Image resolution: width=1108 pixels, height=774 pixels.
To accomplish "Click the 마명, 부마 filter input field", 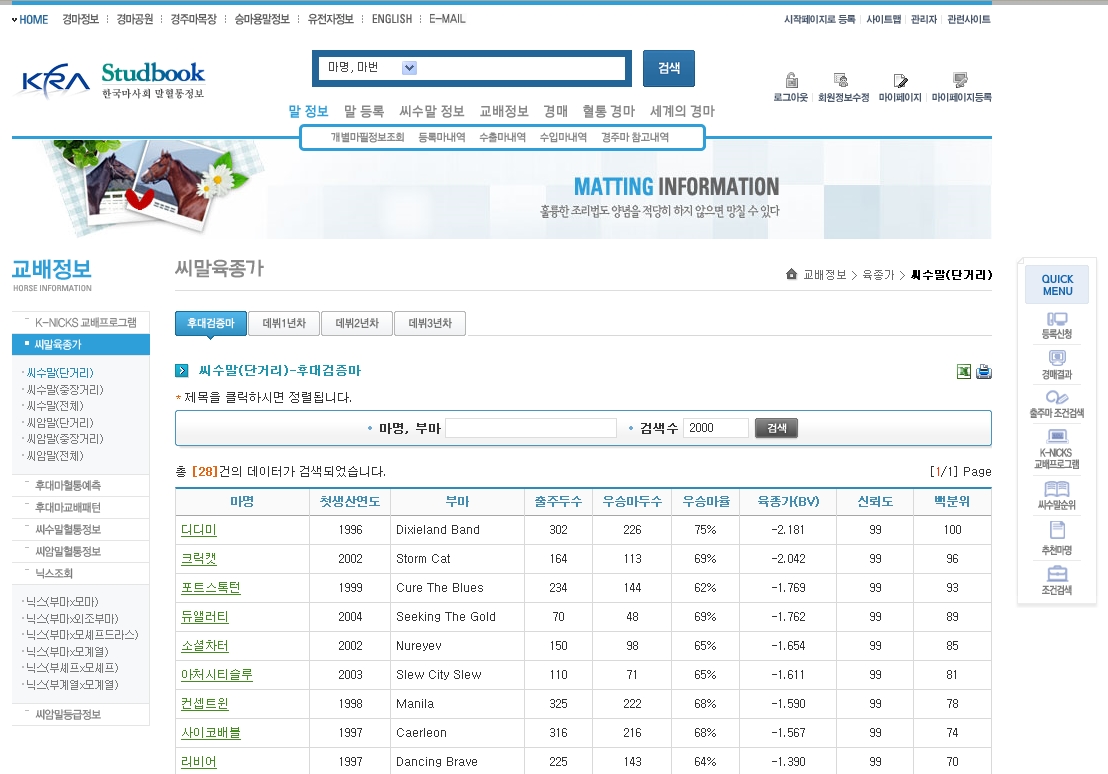I will [530, 428].
